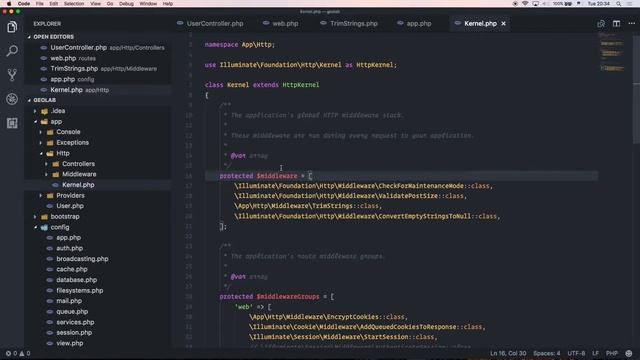Expand the Controllers folder
The image size is (640, 360).
coord(47,164)
